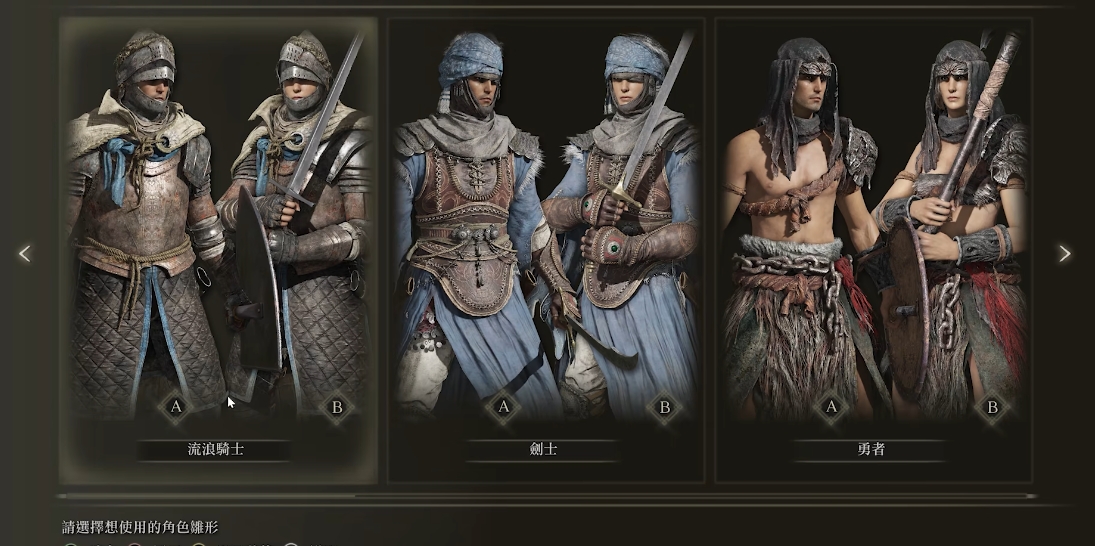Go to previous classes with left arrow
1095x546 pixels.
tap(24, 253)
